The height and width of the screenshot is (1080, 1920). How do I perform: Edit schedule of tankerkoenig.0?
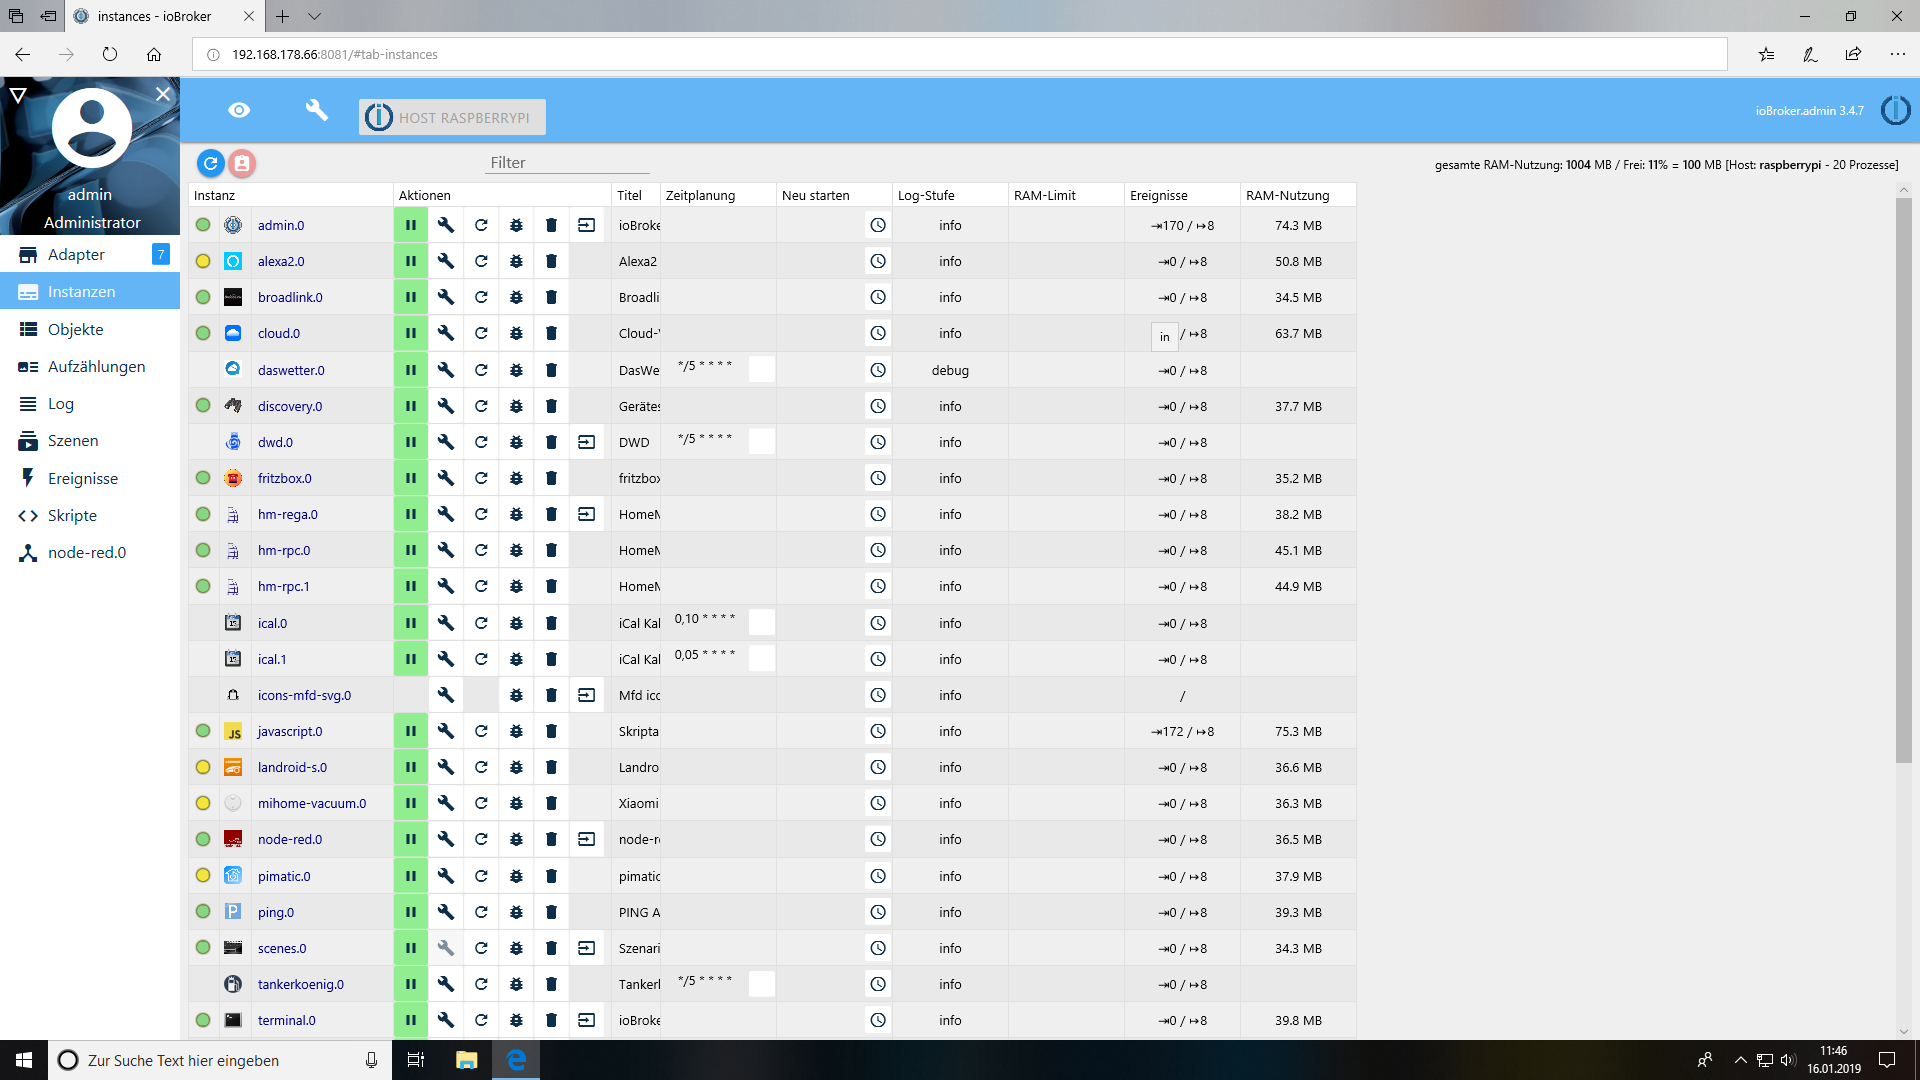[762, 983]
